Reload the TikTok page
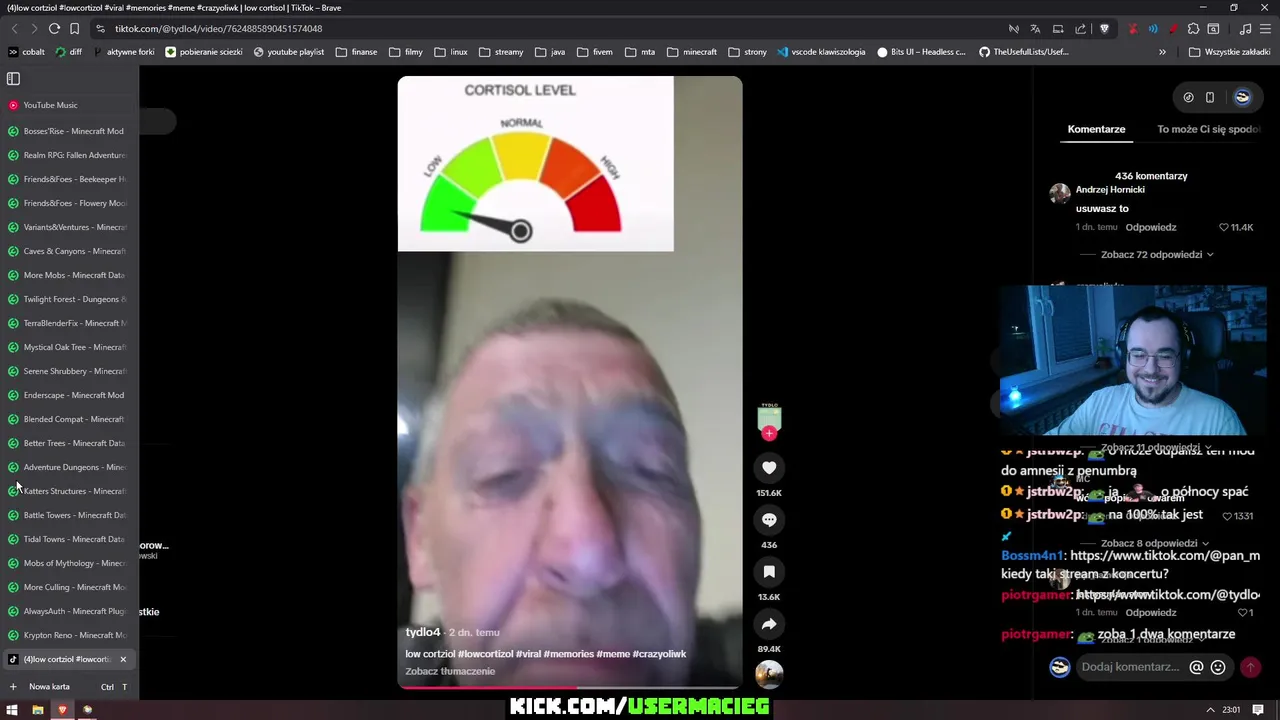 click(54, 29)
